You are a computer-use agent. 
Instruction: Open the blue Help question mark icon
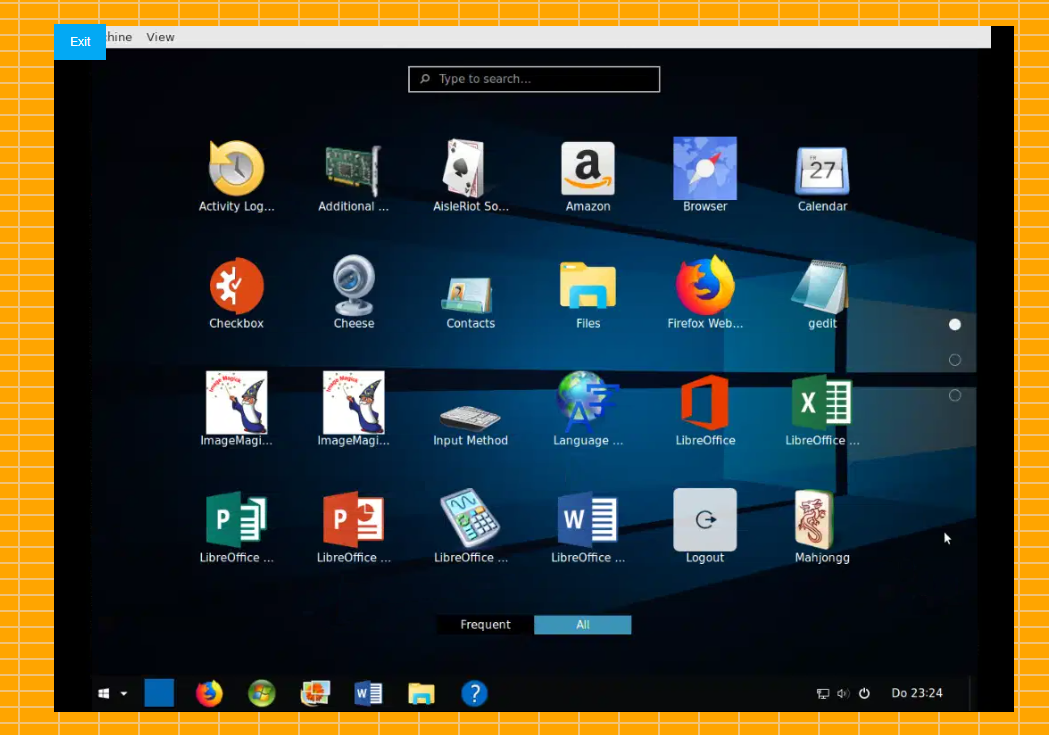pos(474,693)
